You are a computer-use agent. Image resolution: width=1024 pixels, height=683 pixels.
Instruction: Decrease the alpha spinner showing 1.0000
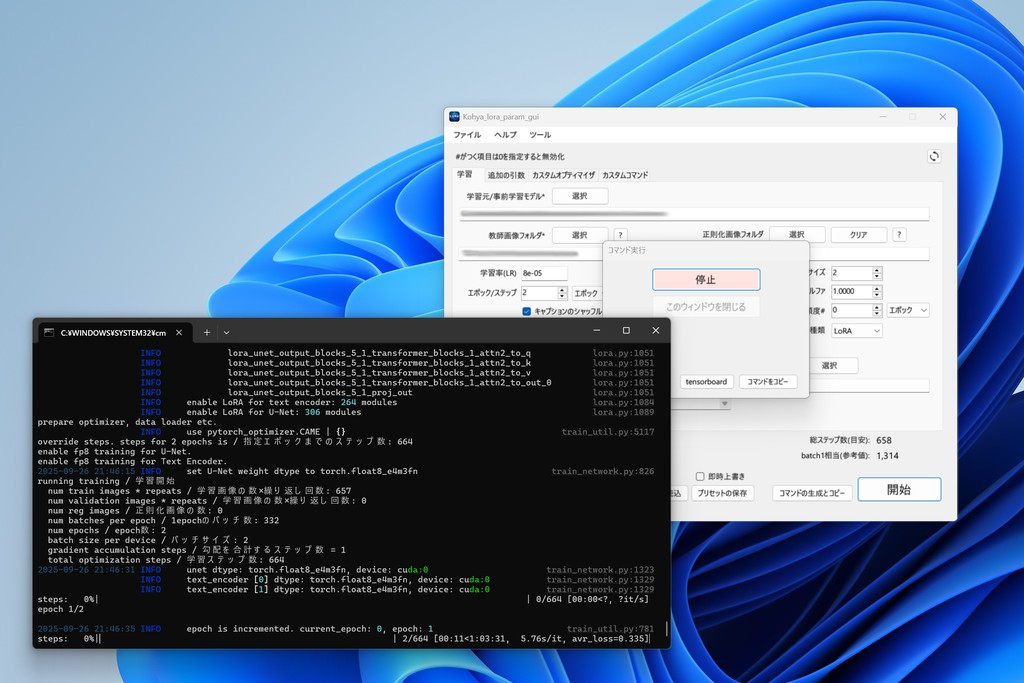[877, 295]
